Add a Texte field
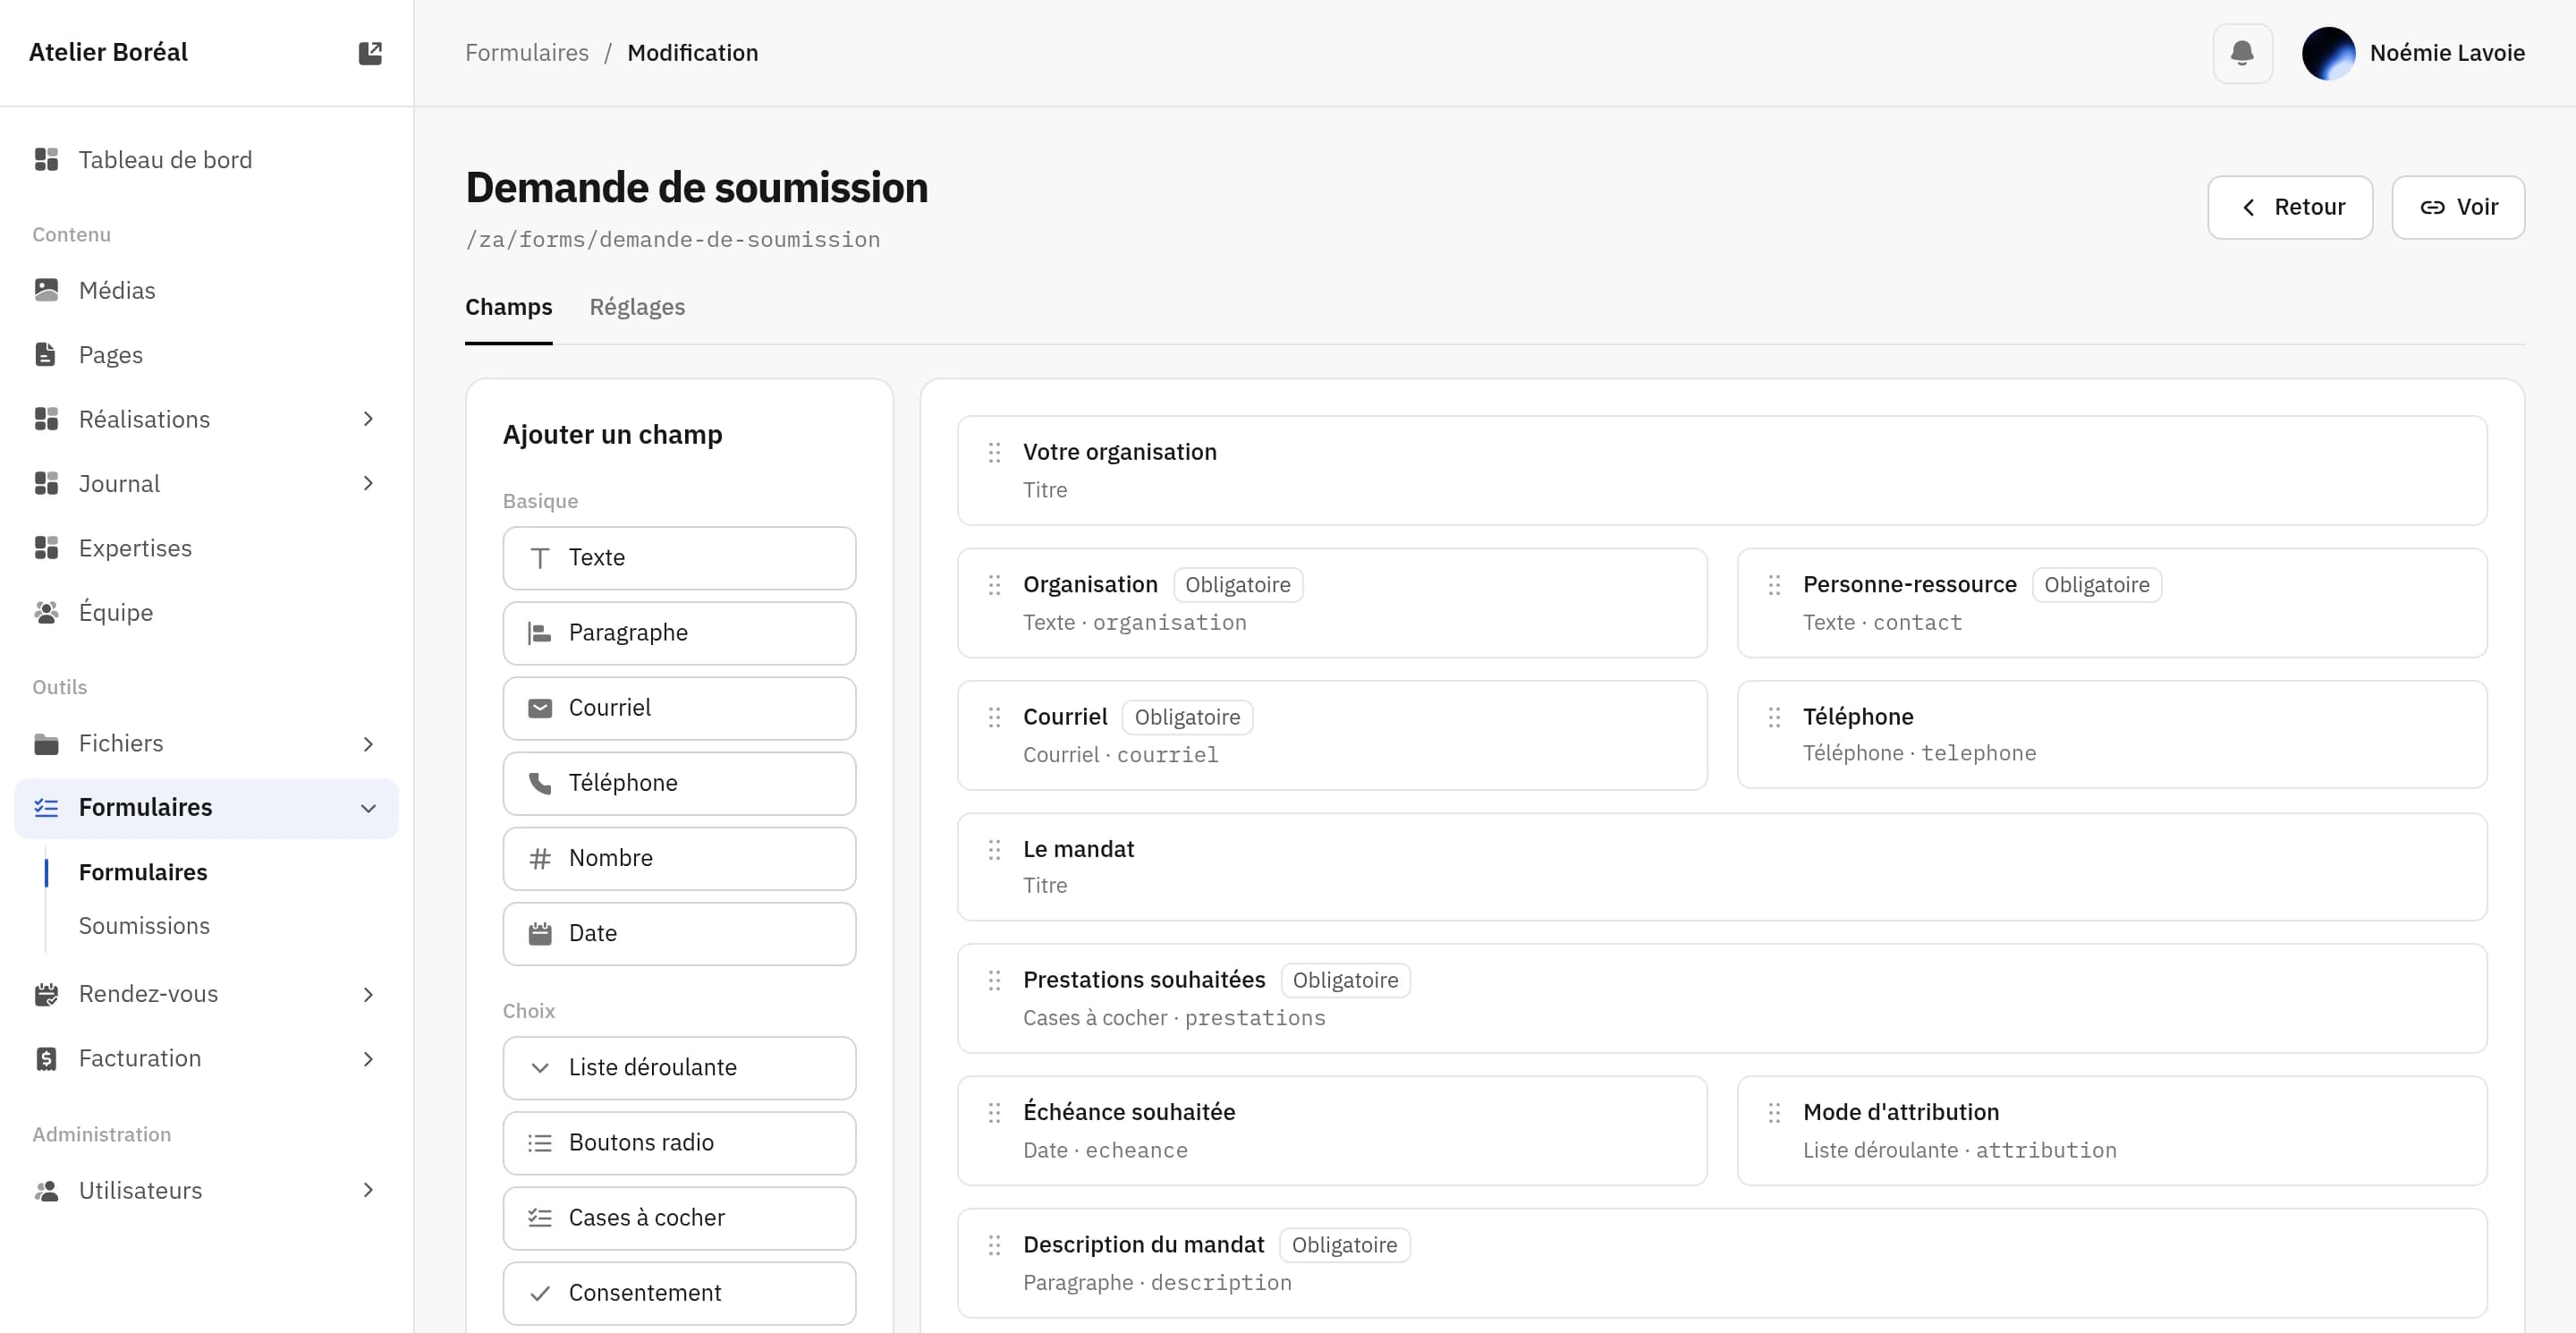This screenshot has height=1333, width=2576. (x=679, y=558)
